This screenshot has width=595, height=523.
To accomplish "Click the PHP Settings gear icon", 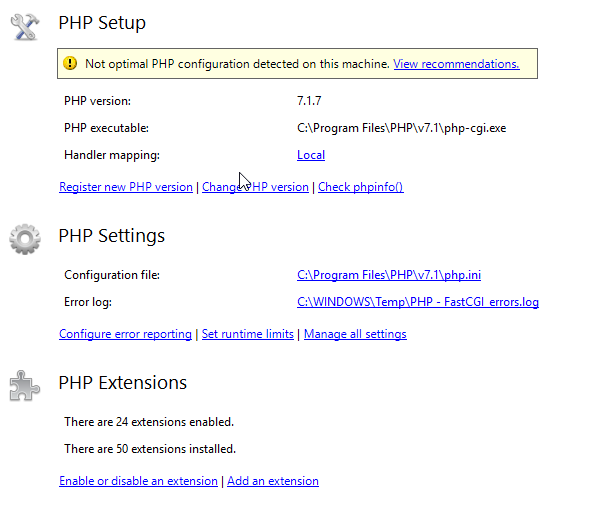I will pyautogui.click(x=25, y=239).
